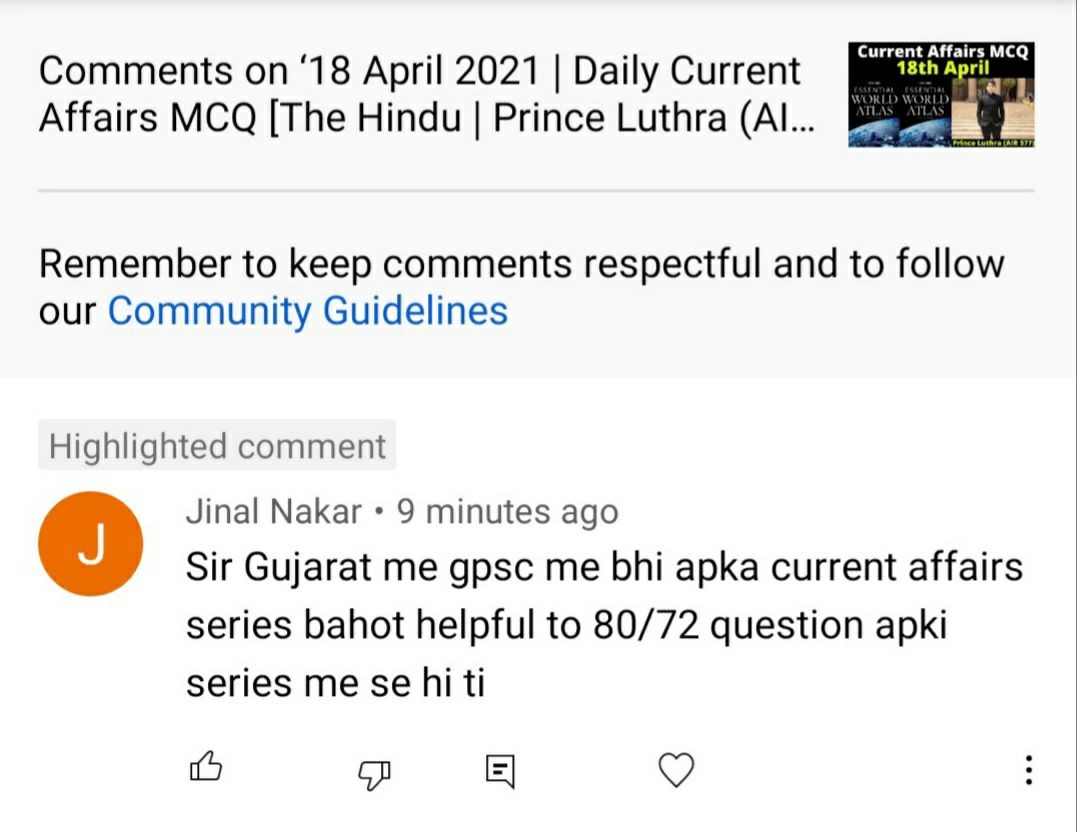Open the three-dot more options menu

coord(1027,769)
